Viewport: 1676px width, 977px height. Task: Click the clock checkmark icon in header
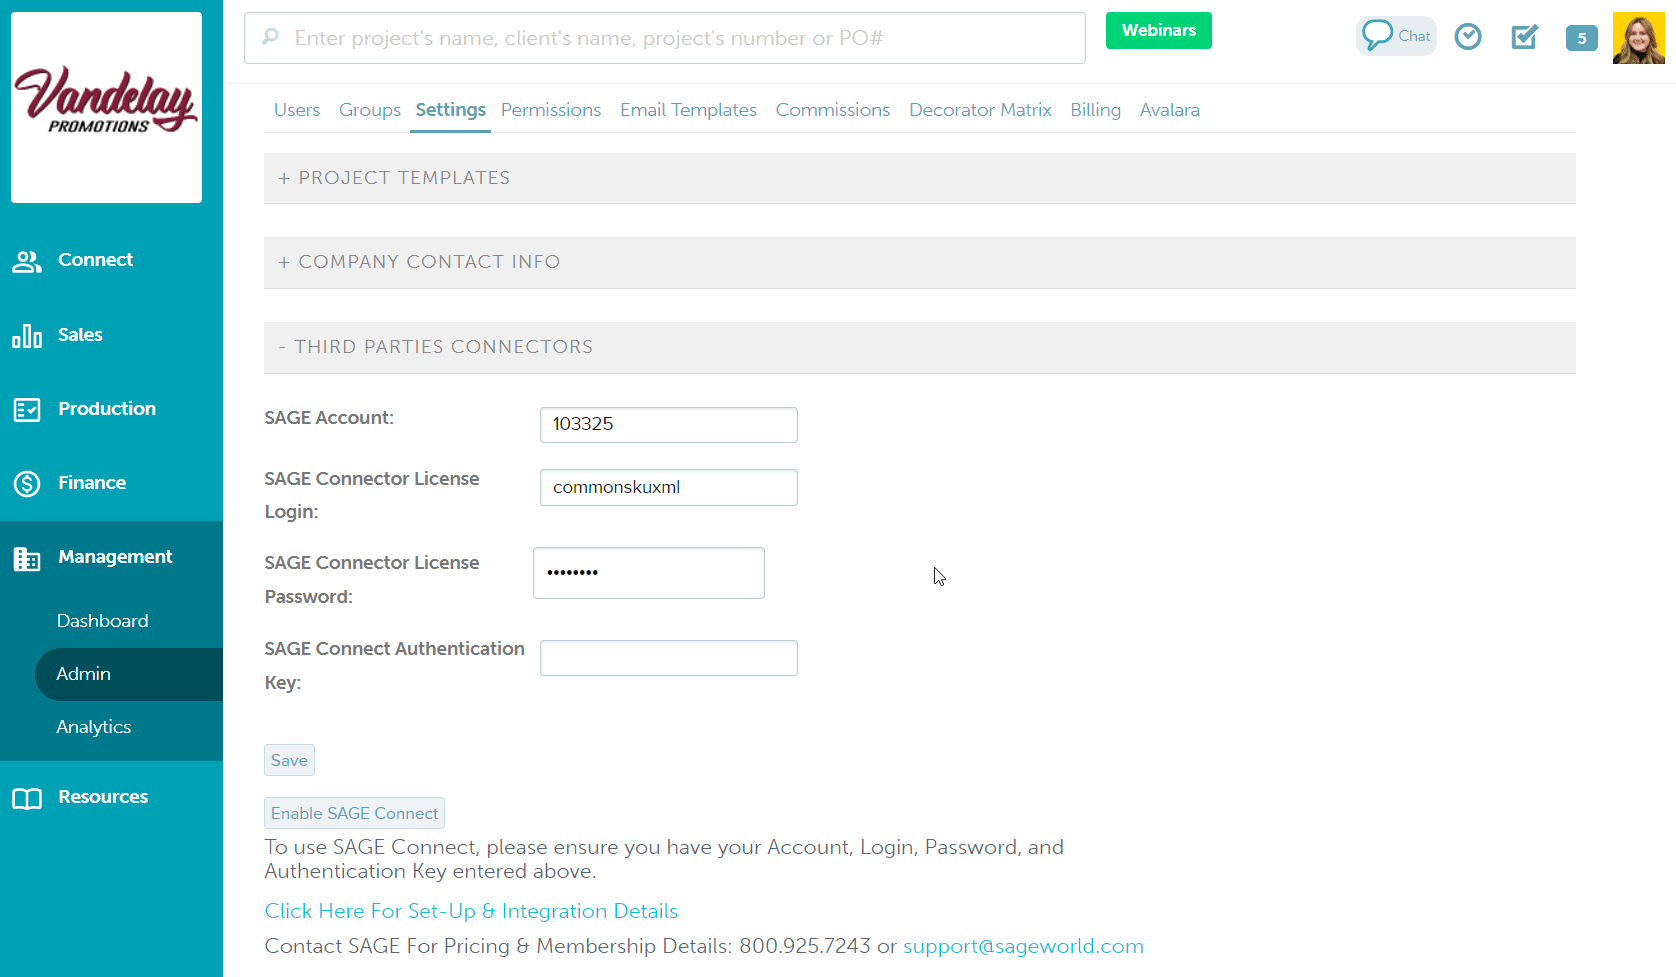(1467, 37)
